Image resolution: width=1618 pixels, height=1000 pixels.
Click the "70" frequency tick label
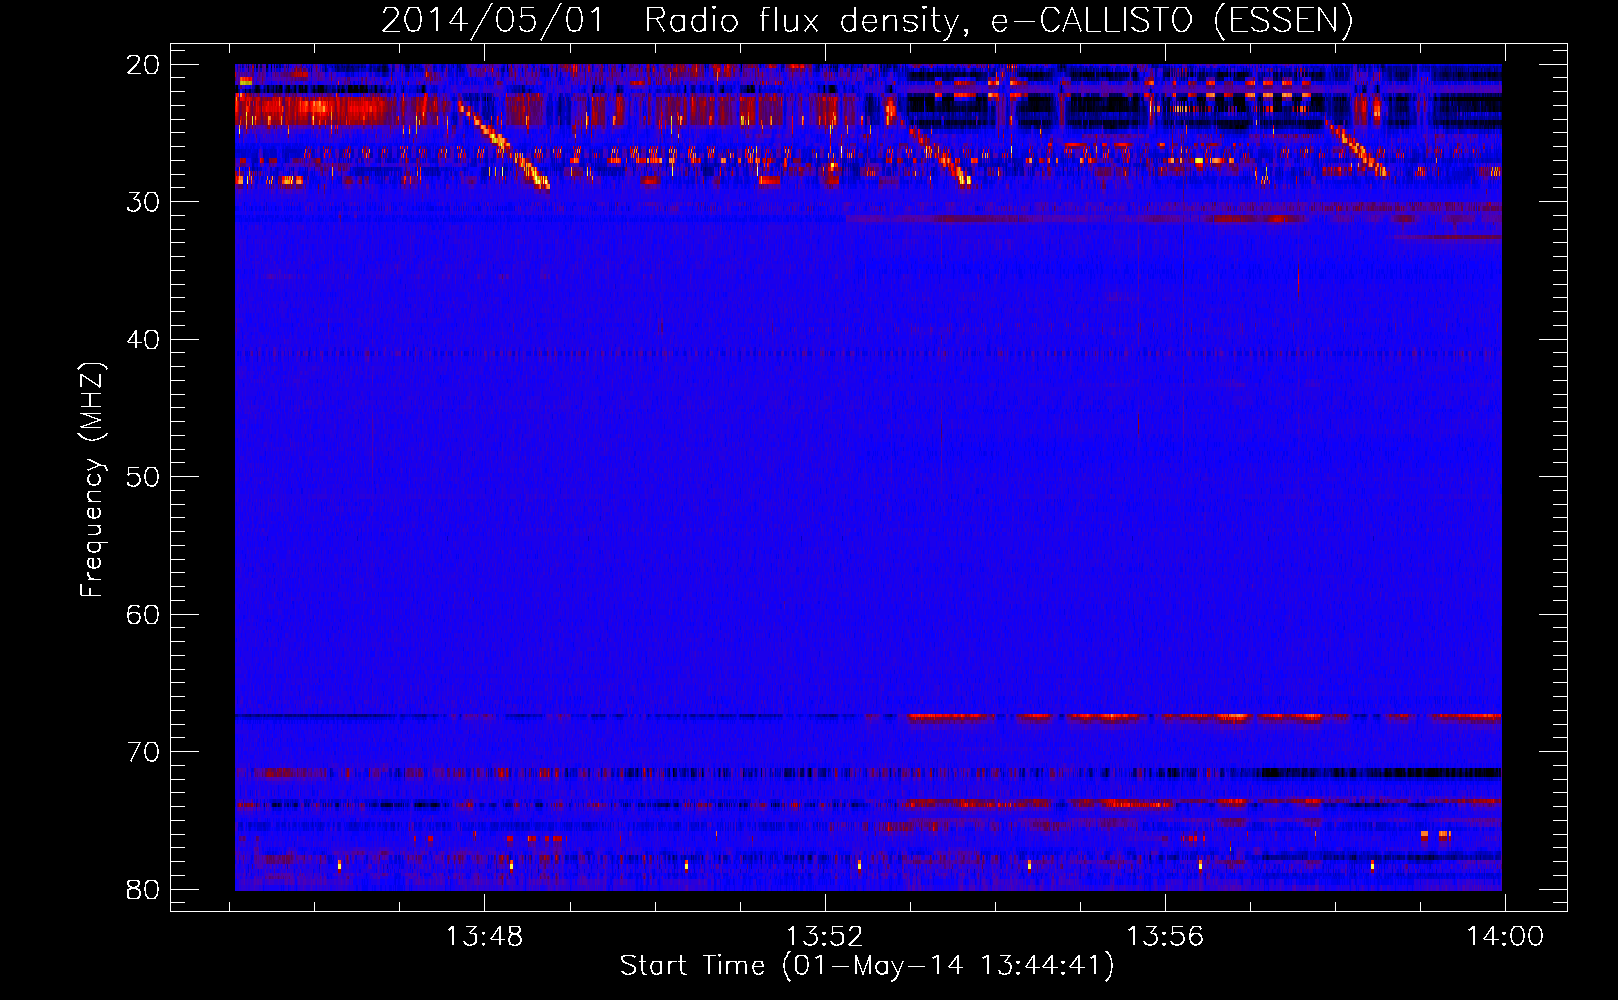pos(144,752)
